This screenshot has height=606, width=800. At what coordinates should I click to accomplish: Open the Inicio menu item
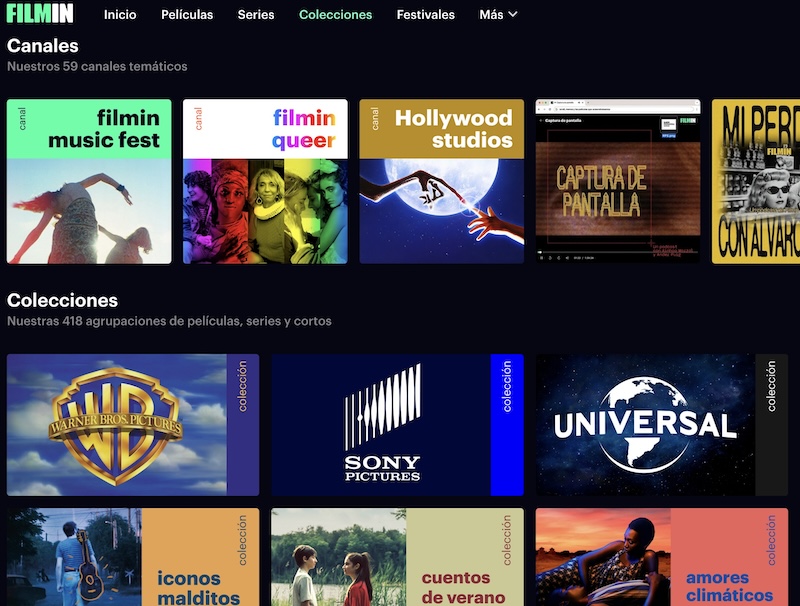tap(120, 15)
